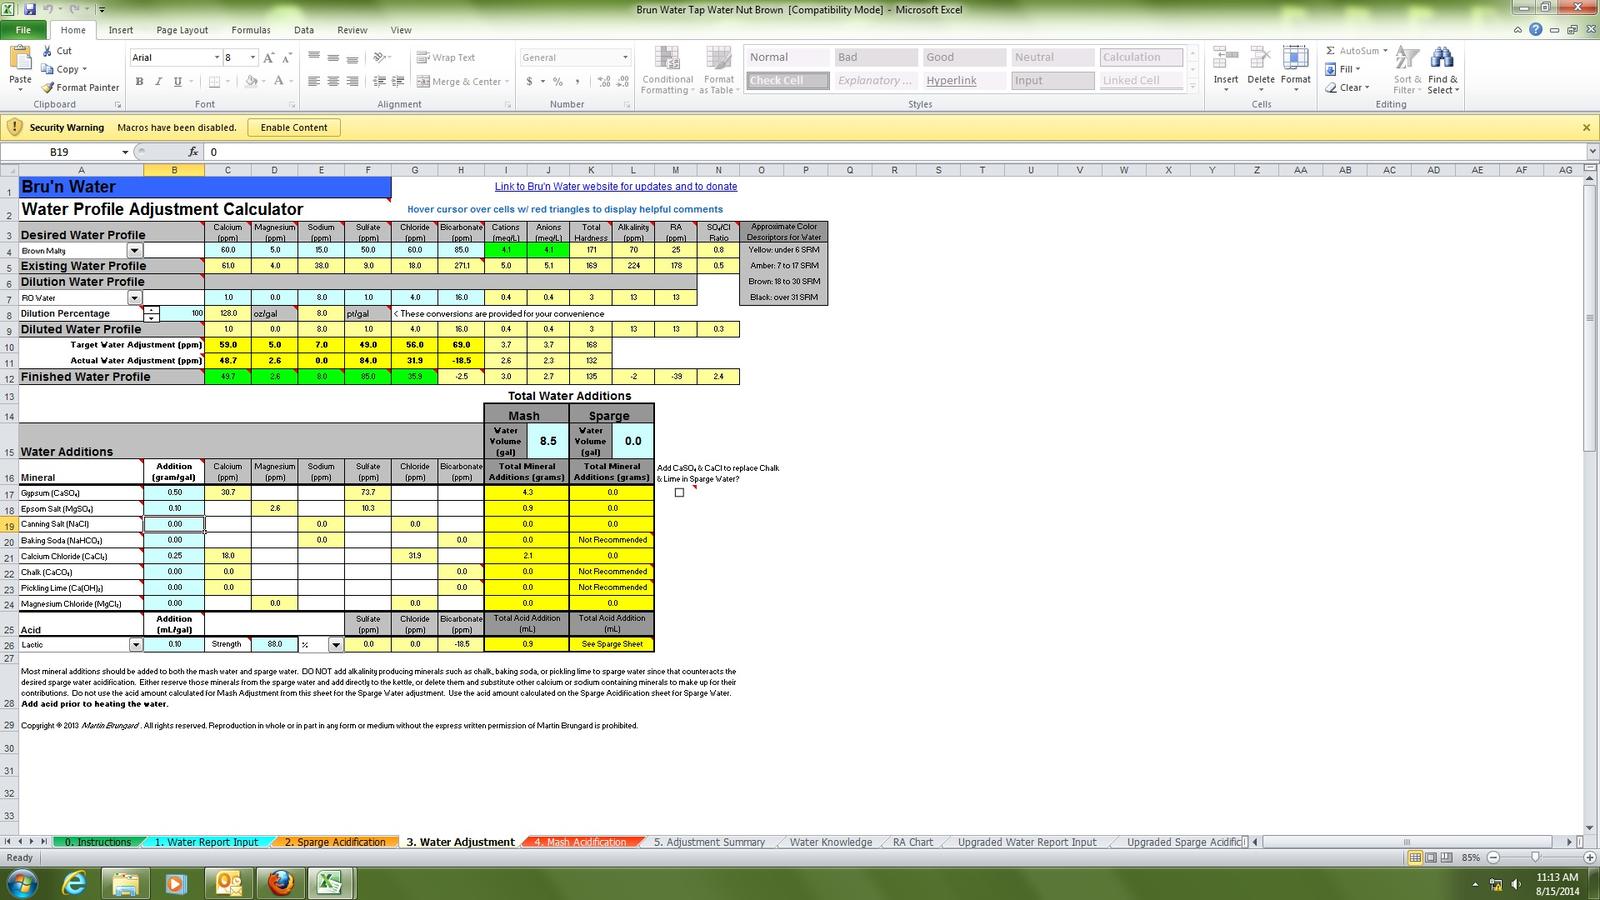Toggle chalk and lime replacement checkbox
This screenshot has height=900, width=1600.
click(x=679, y=492)
